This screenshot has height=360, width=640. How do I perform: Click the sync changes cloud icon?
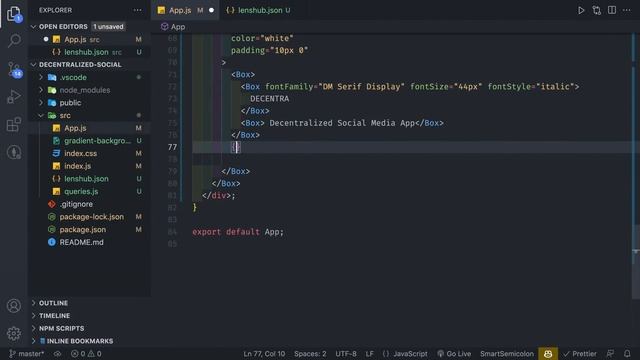[x=58, y=354]
